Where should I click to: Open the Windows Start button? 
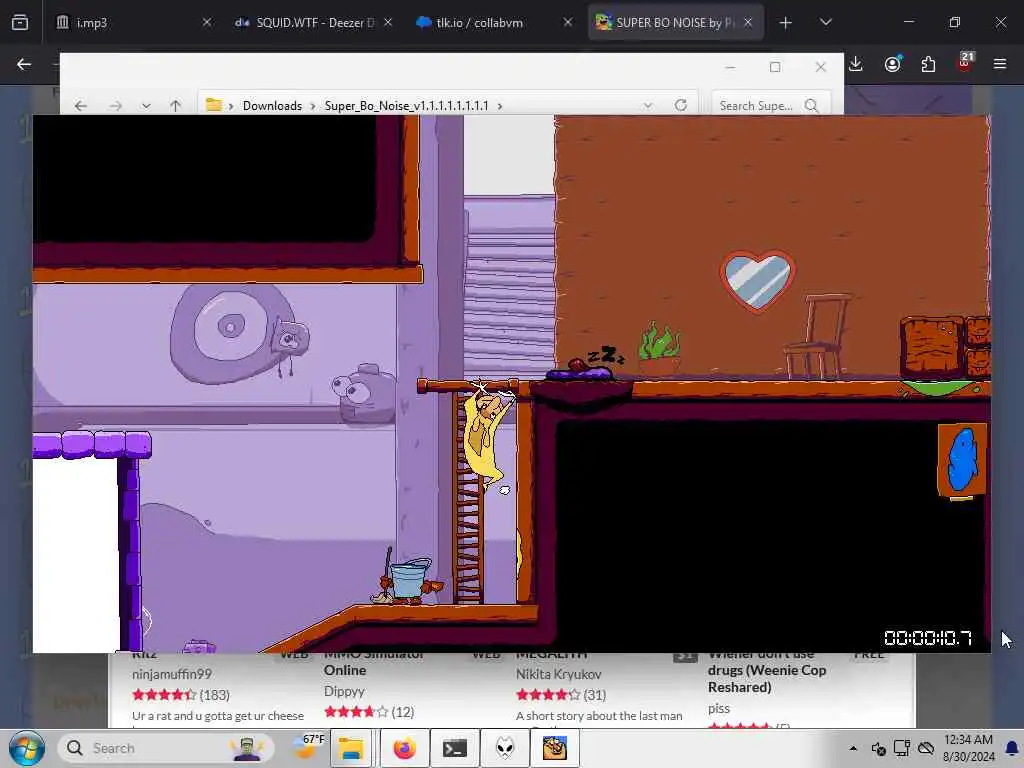tap(27, 748)
